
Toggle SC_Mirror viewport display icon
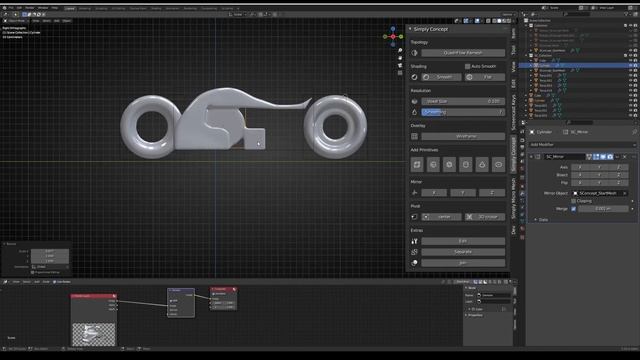[603, 157]
